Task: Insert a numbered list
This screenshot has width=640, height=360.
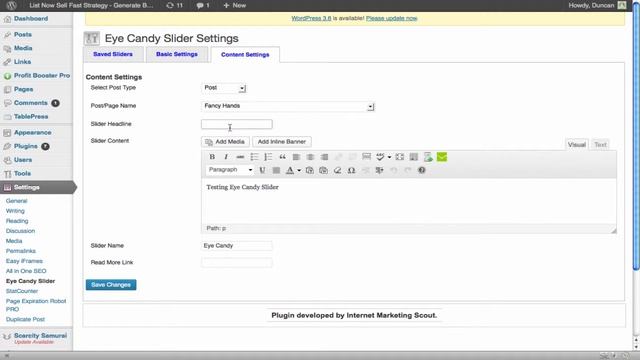Action: click(x=268, y=157)
